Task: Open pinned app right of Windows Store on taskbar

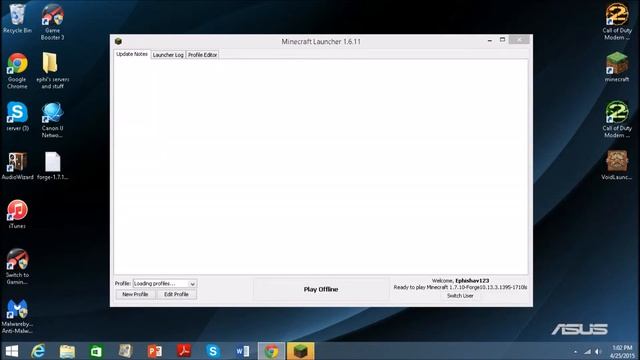Action: [126, 351]
